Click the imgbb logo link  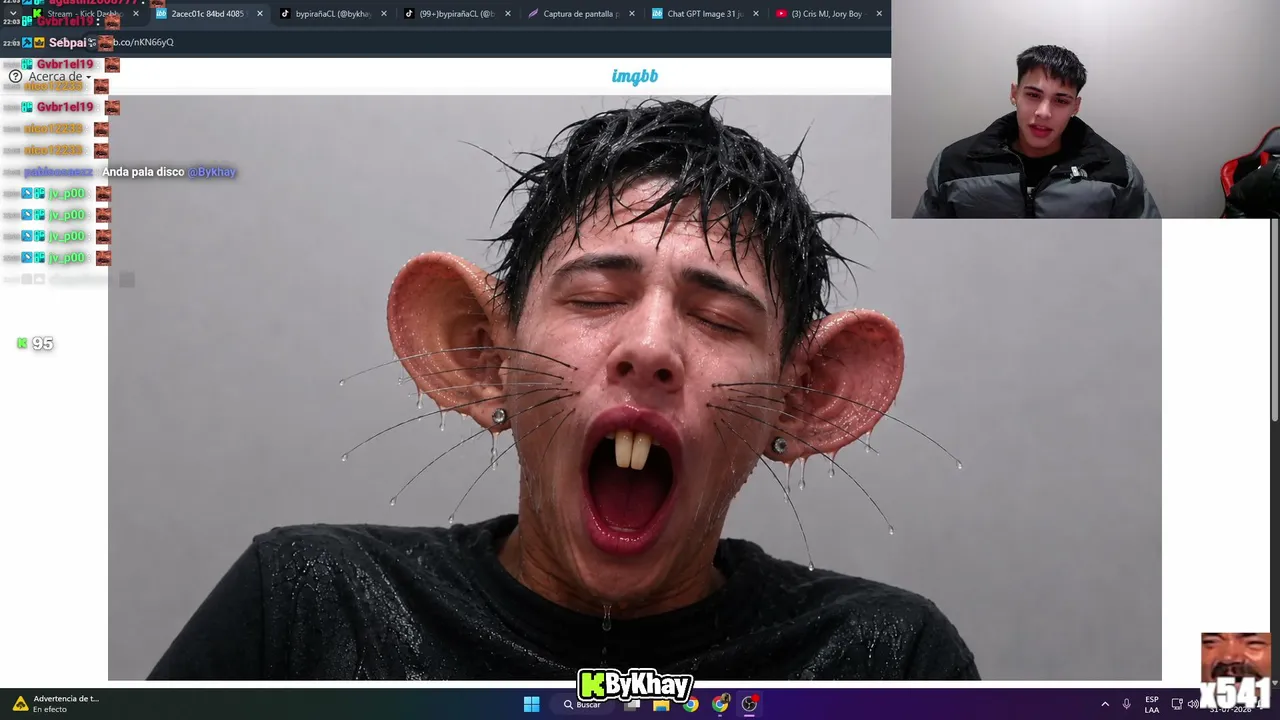coord(635,76)
